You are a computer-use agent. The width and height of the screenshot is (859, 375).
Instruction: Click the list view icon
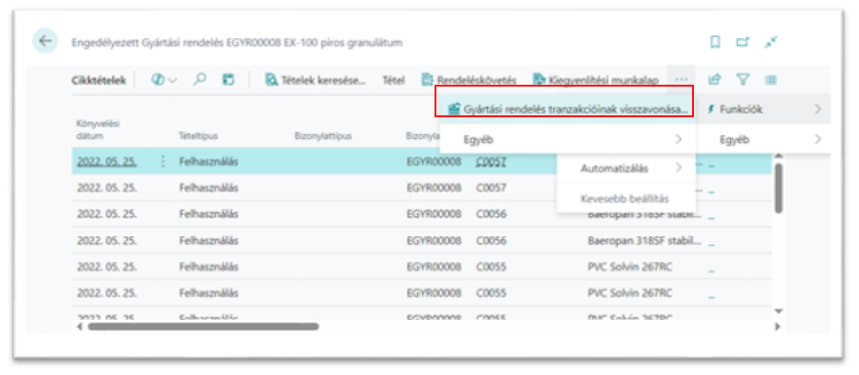771,80
